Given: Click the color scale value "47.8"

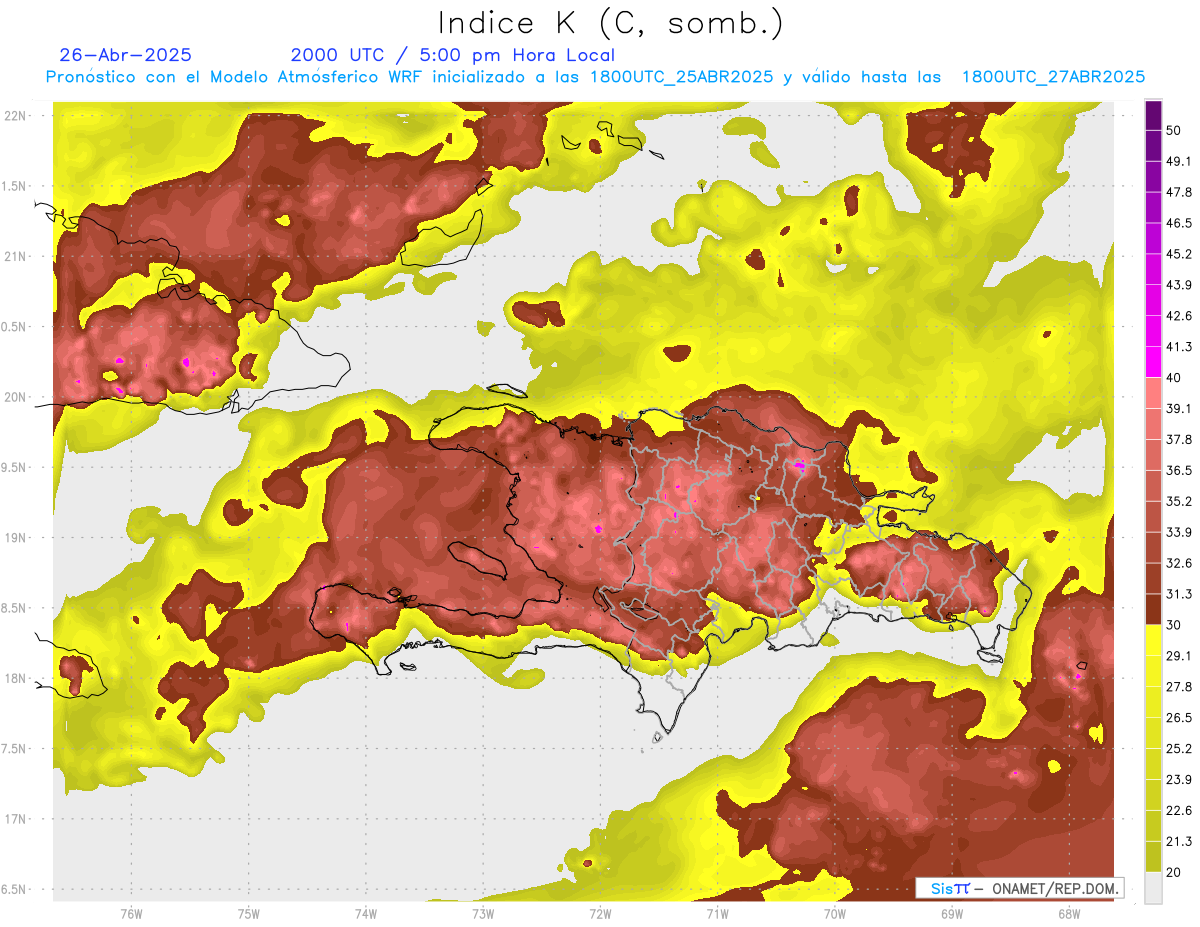Looking at the screenshot, I should click(x=1179, y=192).
